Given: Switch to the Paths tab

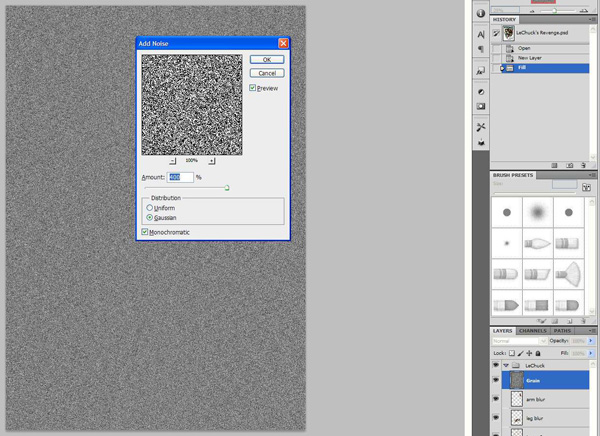Looking at the screenshot, I should point(562,331).
